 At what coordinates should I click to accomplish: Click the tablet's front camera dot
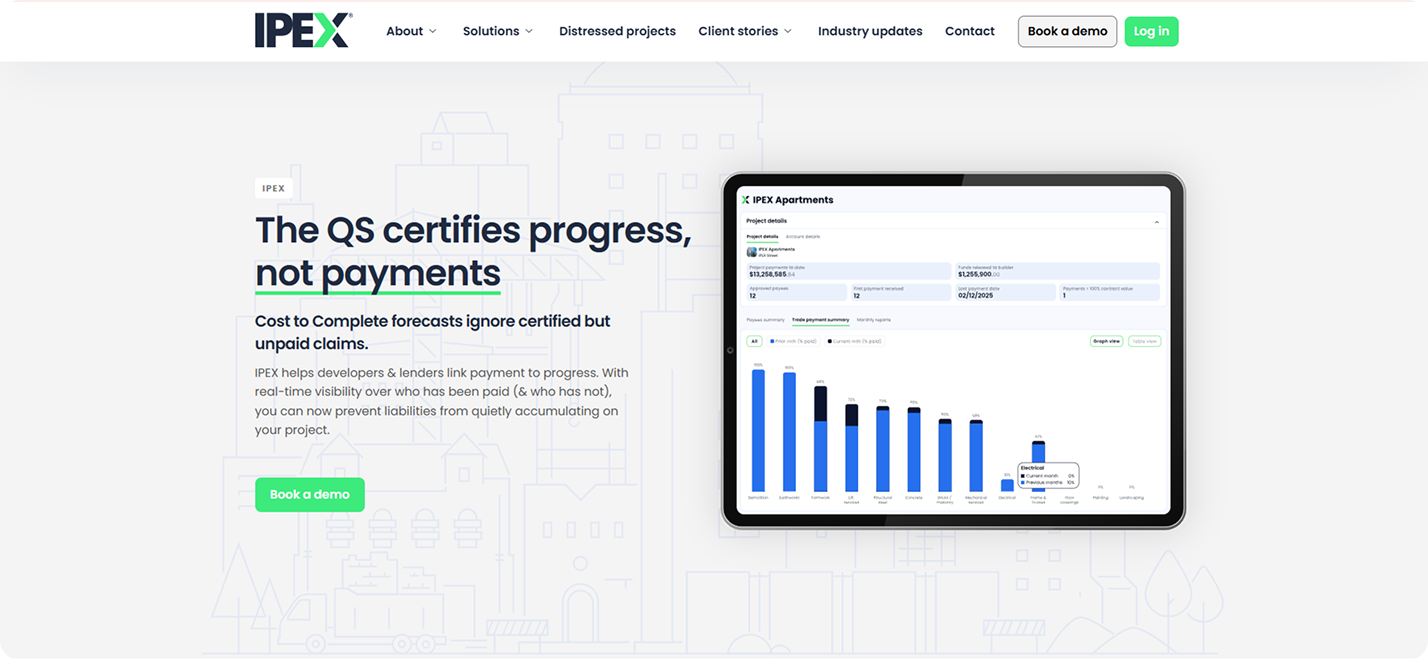coord(729,349)
